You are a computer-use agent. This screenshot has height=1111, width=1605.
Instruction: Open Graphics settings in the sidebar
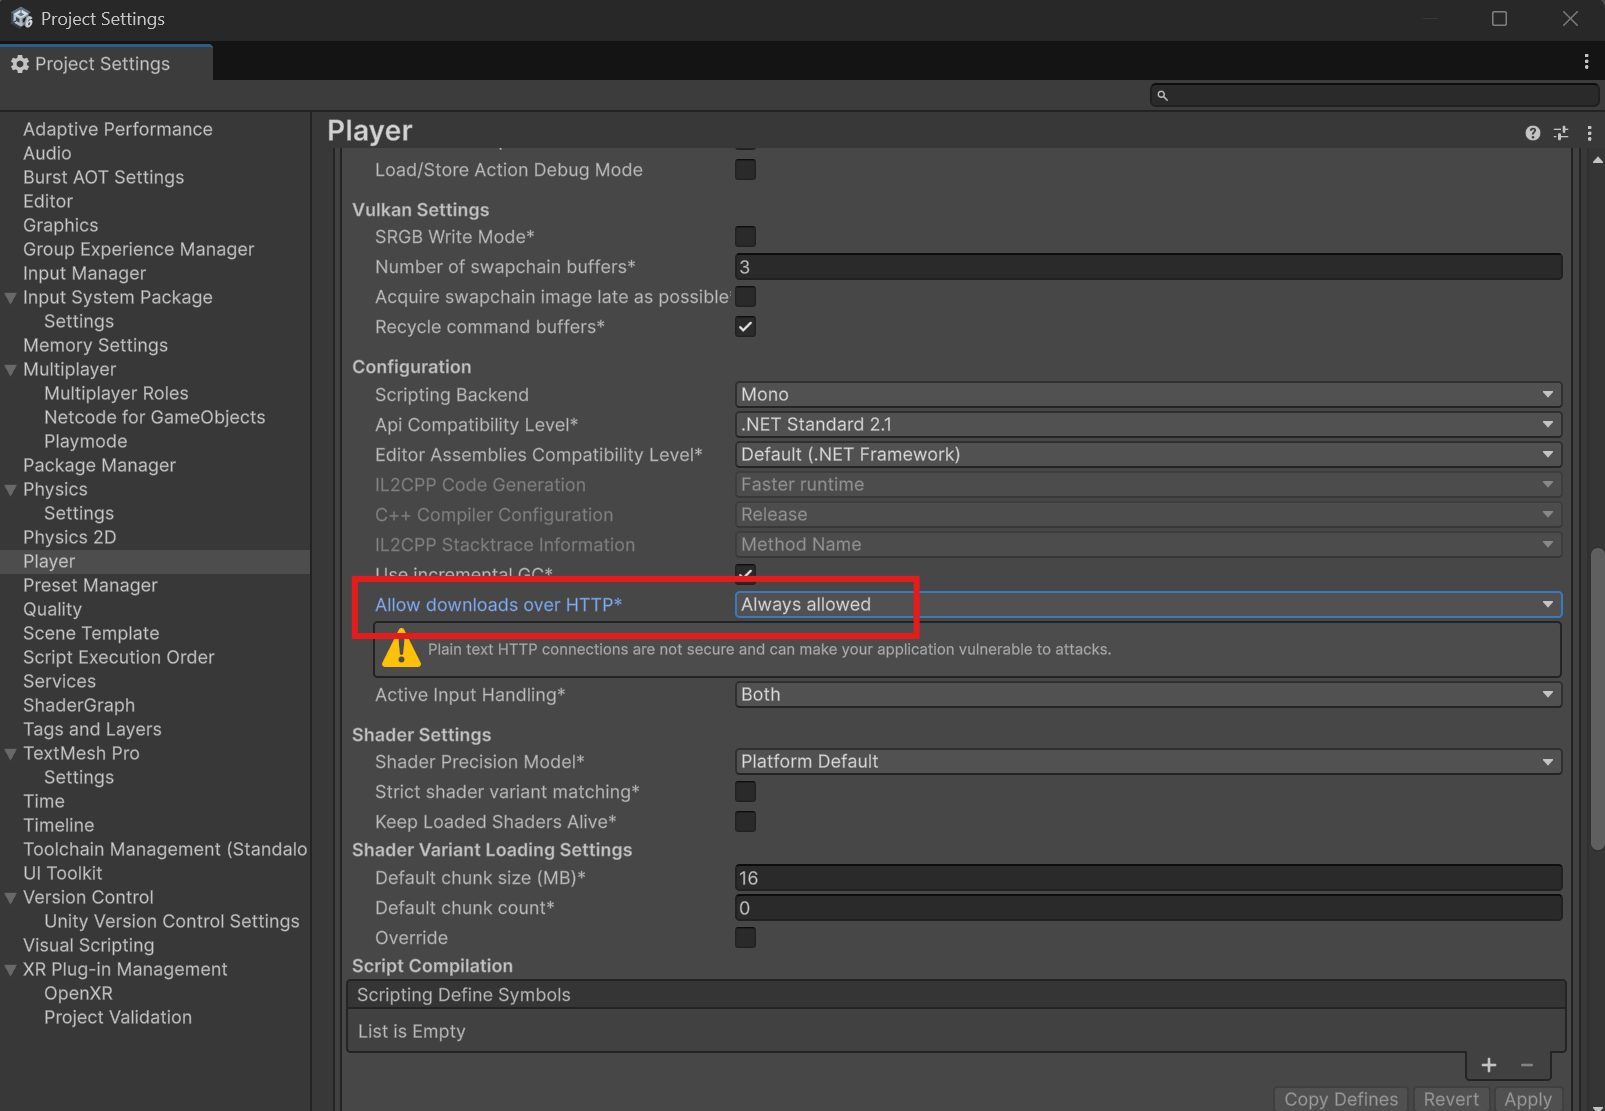(61, 226)
